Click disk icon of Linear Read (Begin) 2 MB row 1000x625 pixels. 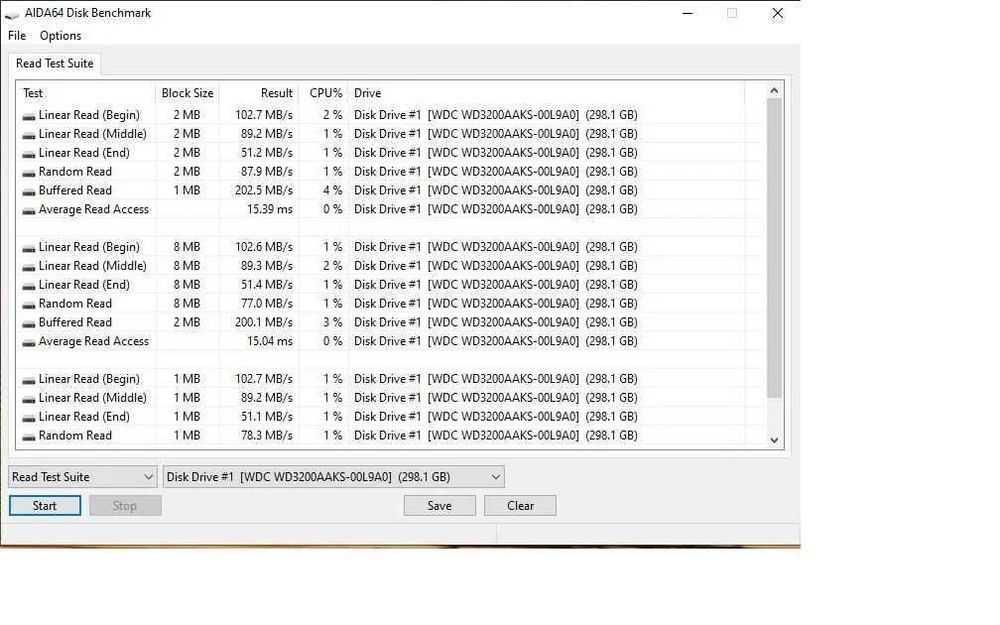coord(29,116)
